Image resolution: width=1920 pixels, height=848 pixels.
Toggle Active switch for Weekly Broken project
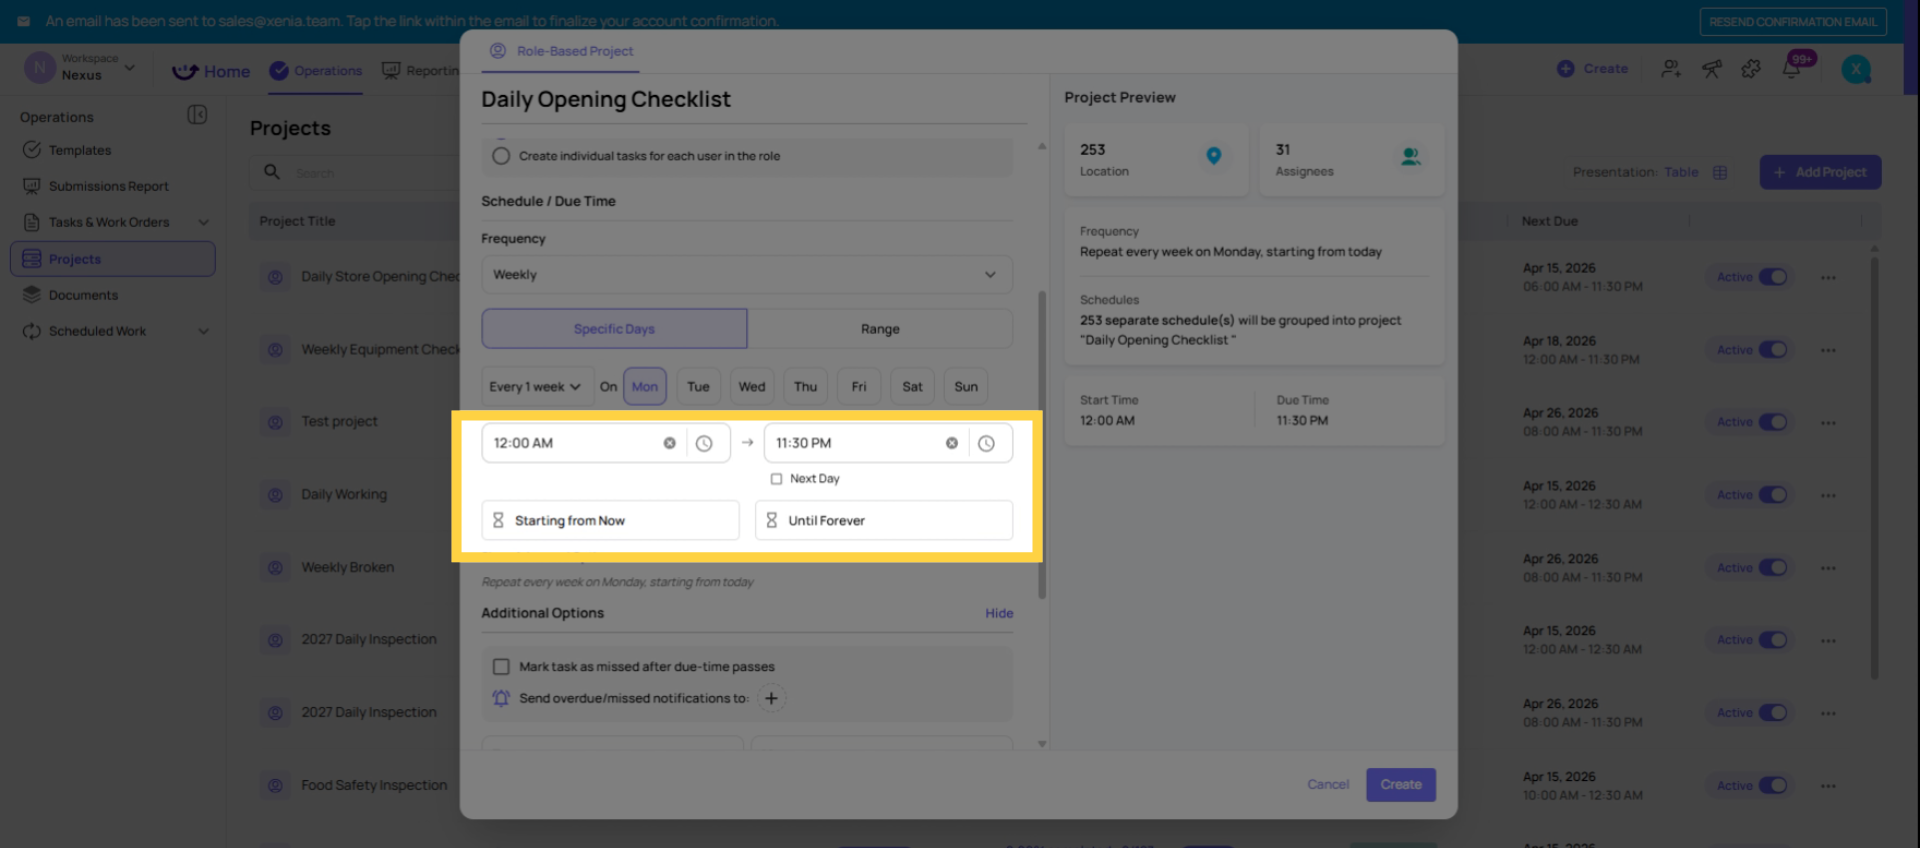(1773, 568)
